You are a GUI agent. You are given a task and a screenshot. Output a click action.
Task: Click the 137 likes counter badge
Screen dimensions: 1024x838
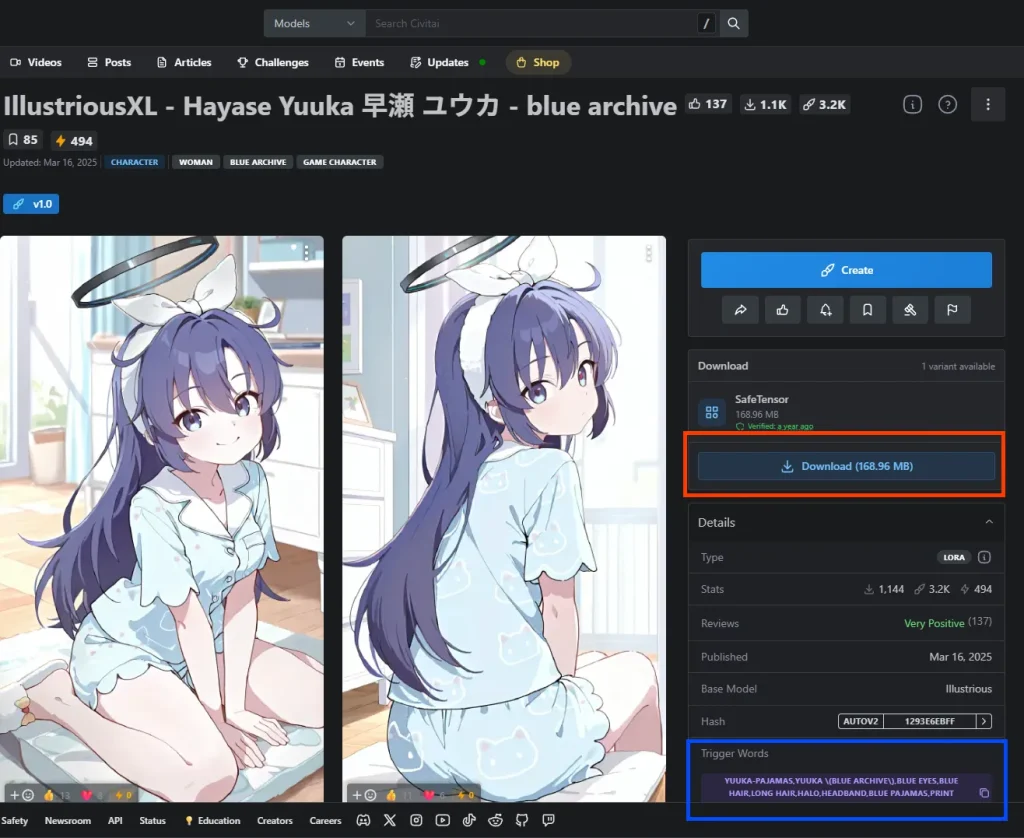tap(708, 104)
